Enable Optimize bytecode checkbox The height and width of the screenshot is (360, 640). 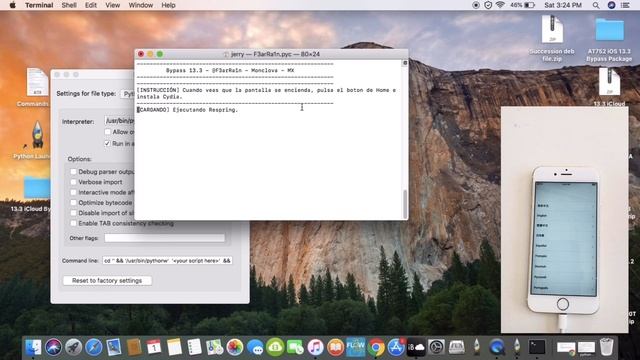coord(73,202)
